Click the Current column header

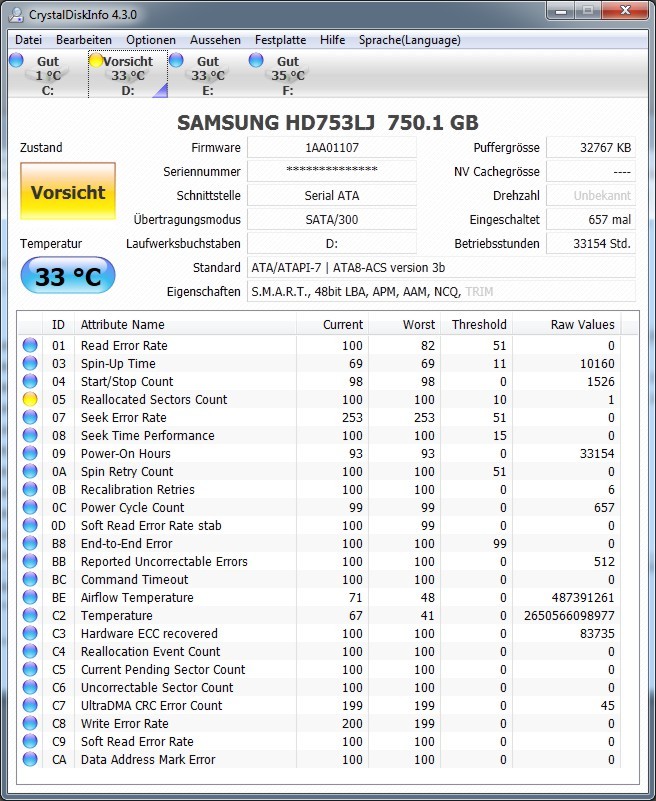(x=333, y=324)
